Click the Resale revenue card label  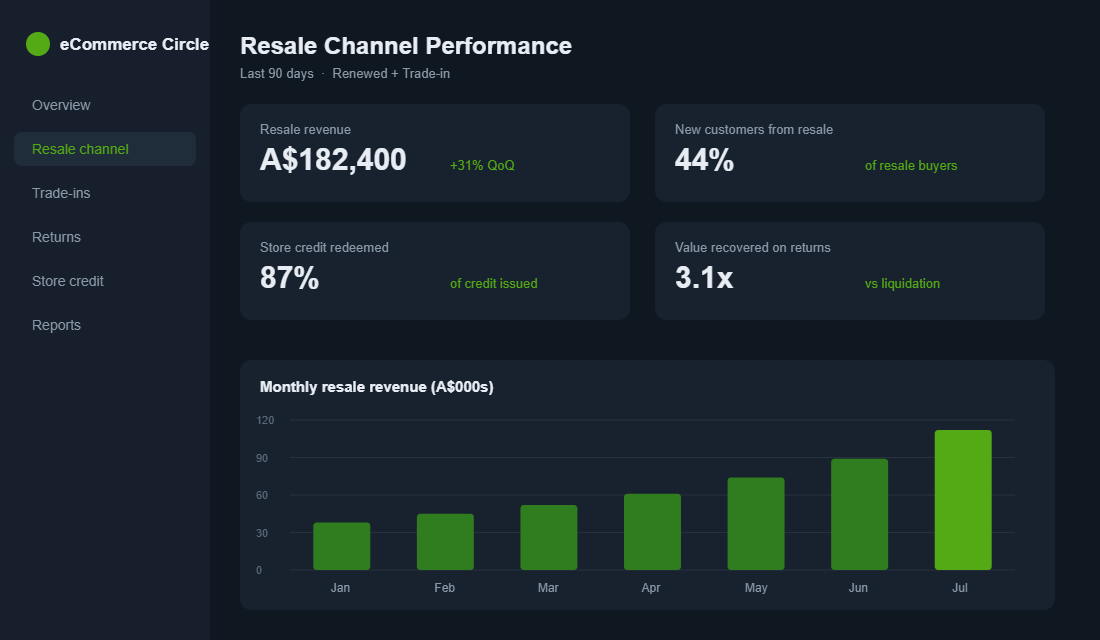click(305, 129)
